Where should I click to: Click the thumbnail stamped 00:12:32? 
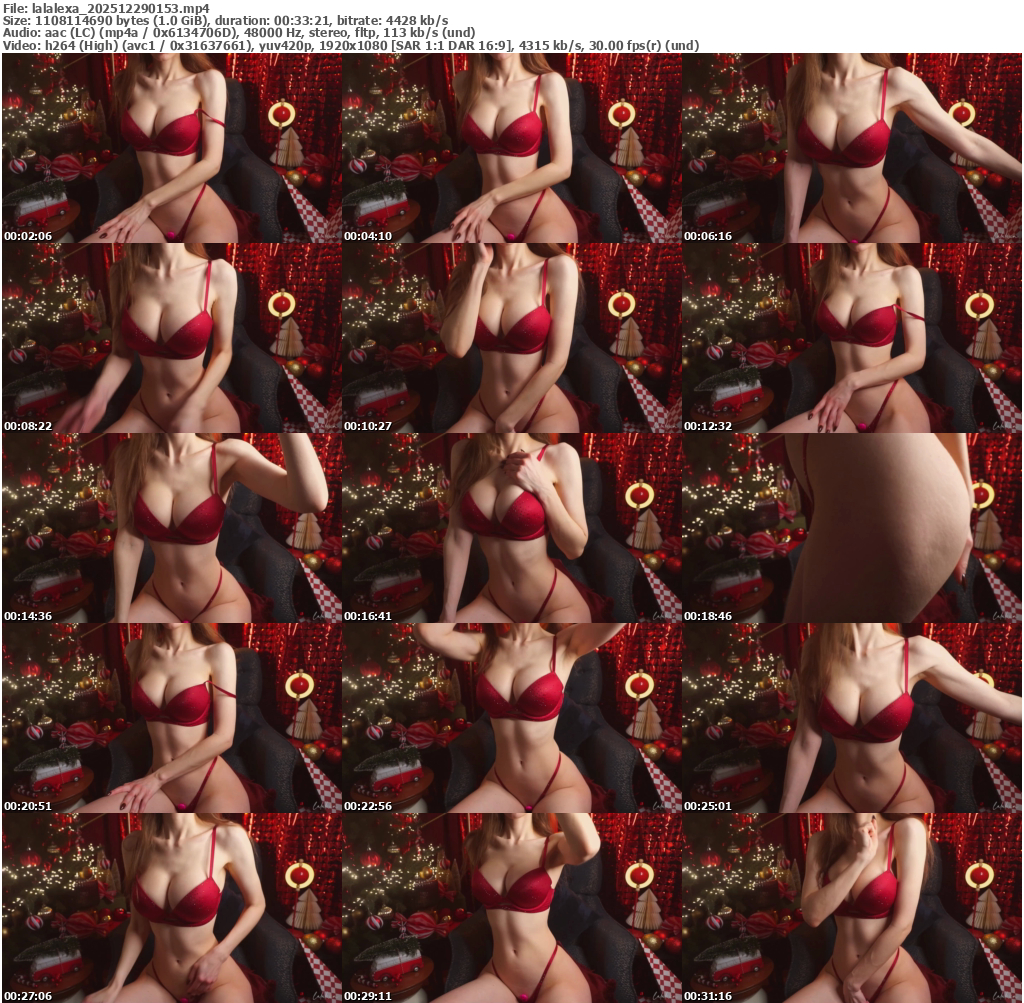[x=851, y=338]
